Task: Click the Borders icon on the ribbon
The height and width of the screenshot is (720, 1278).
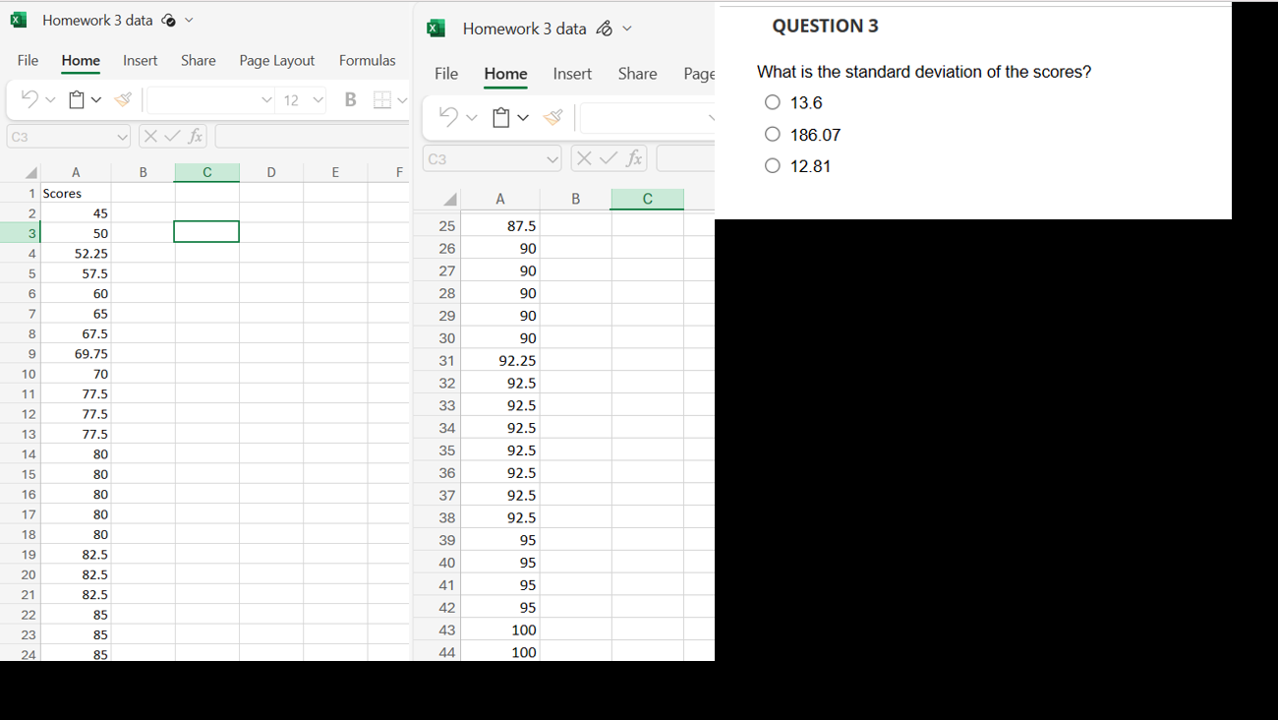Action: pos(383,99)
